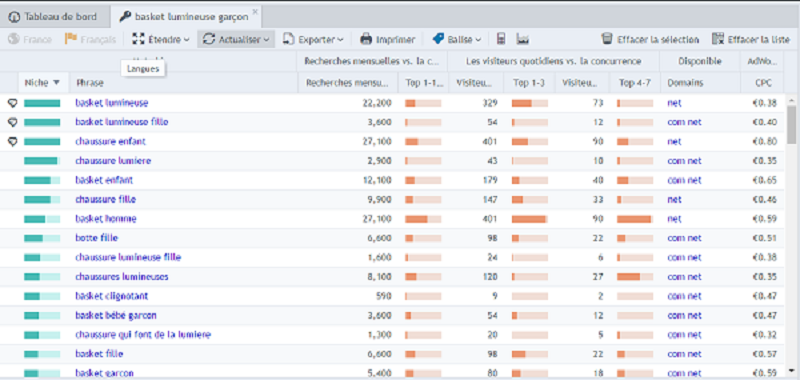Expand the Exporter dropdown
The width and height of the screenshot is (800, 380).
(x=313, y=39)
